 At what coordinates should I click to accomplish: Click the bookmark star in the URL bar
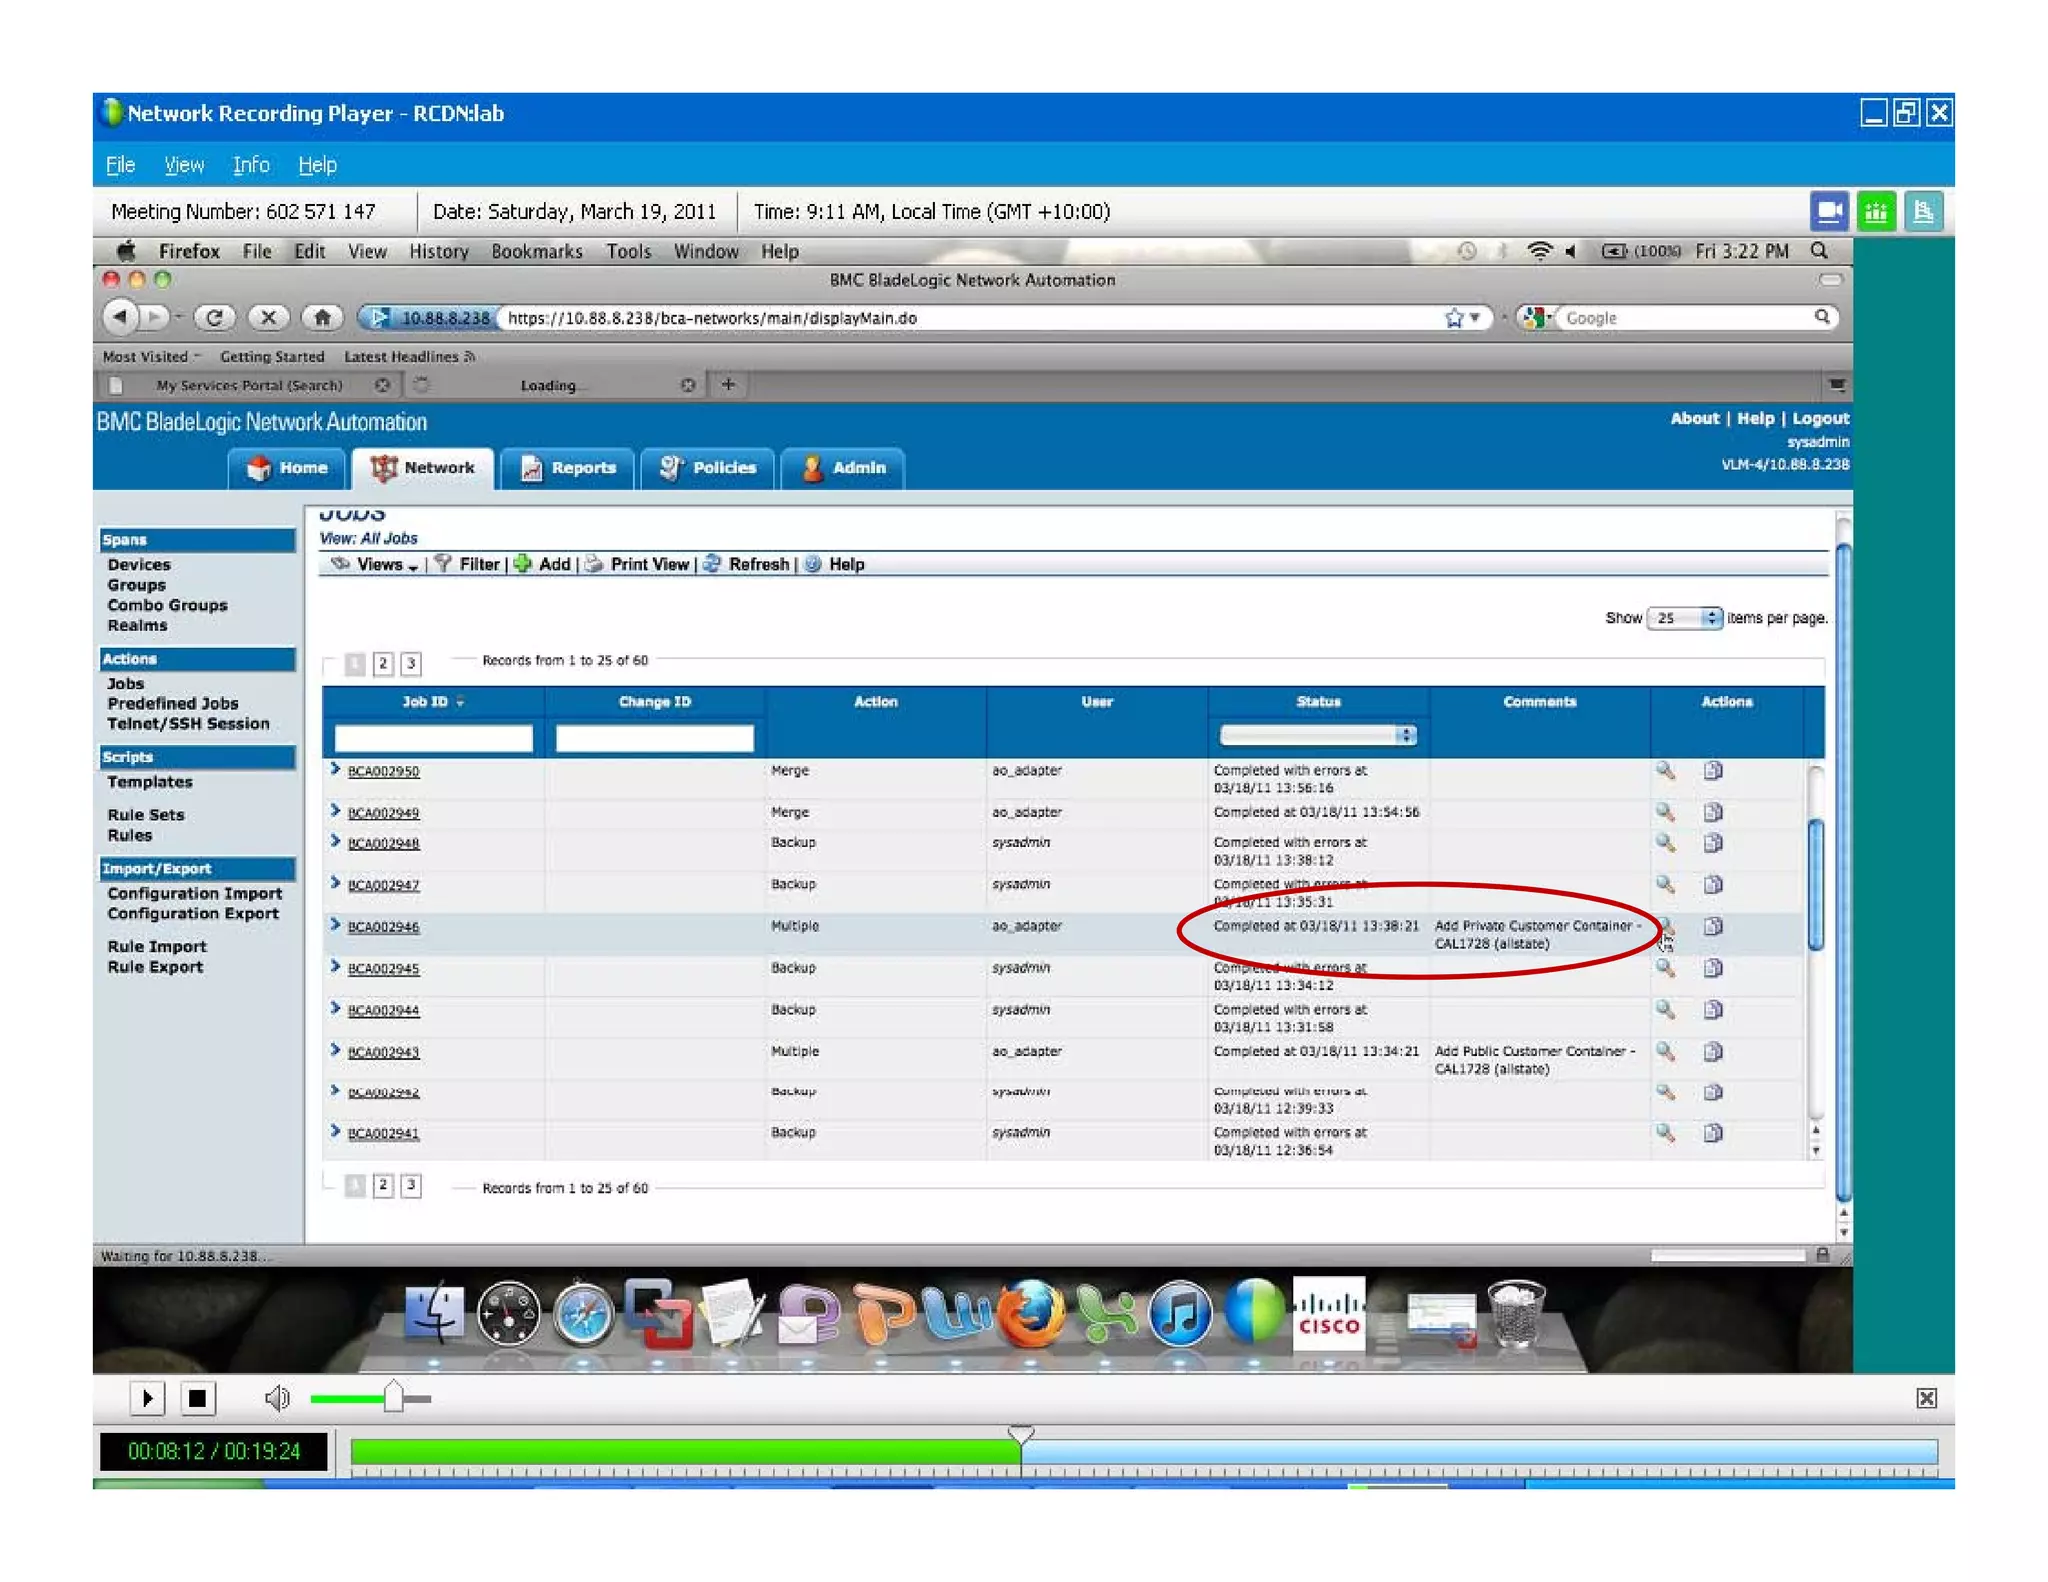(x=1454, y=318)
